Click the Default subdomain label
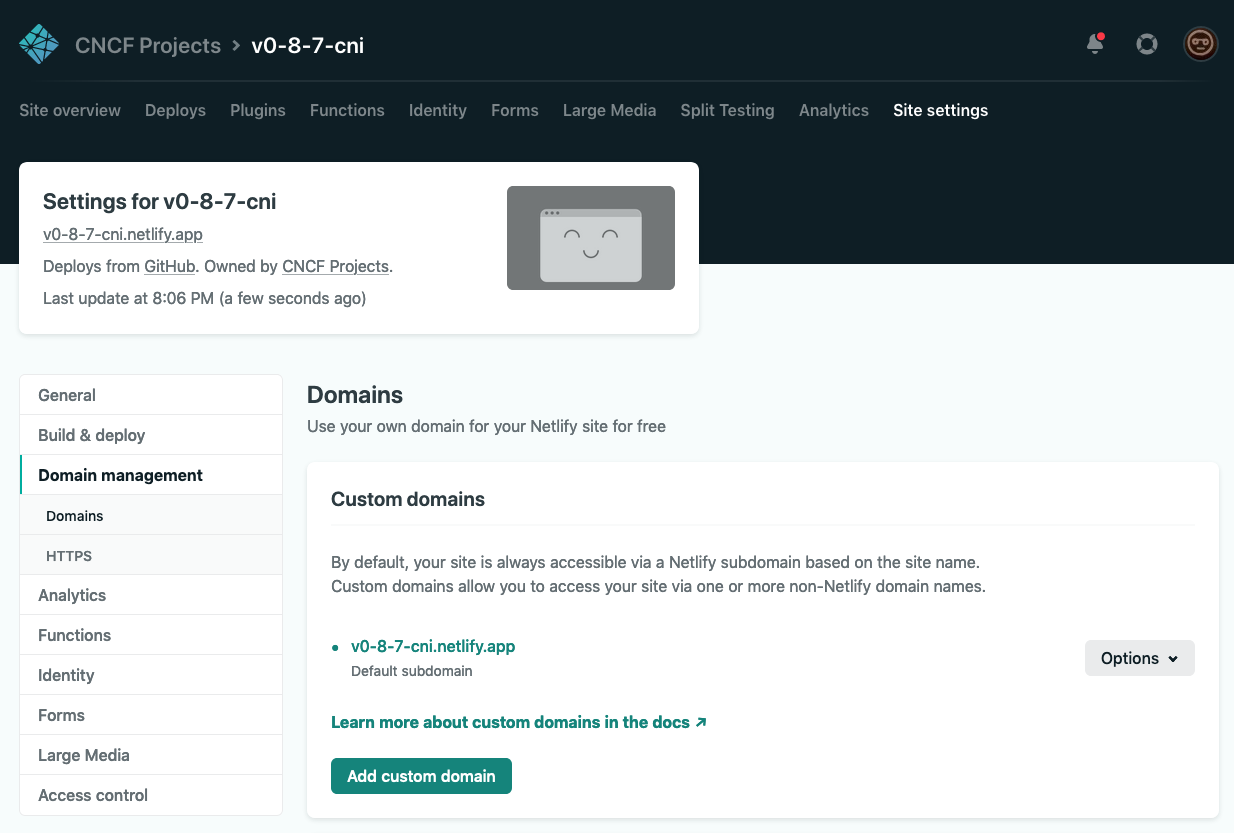 (x=412, y=671)
